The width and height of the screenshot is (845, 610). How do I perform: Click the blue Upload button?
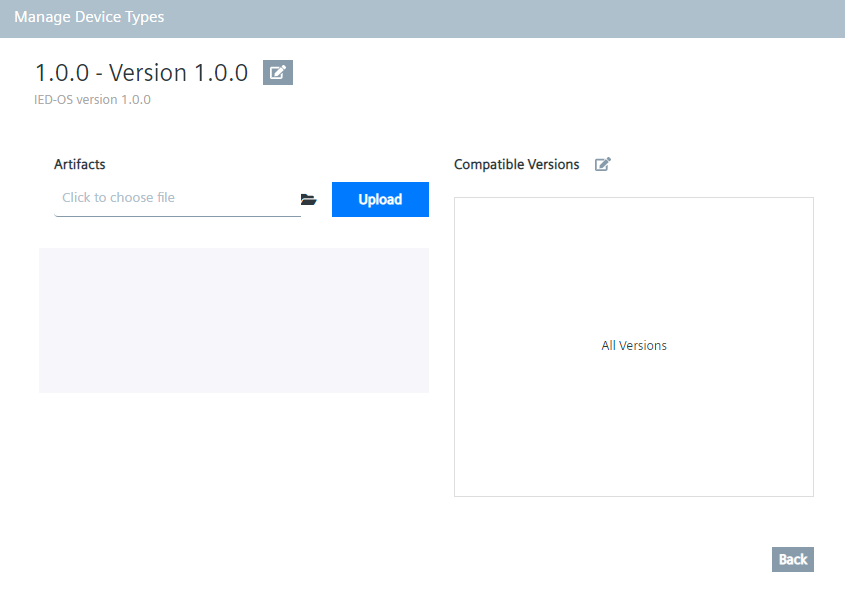click(380, 199)
